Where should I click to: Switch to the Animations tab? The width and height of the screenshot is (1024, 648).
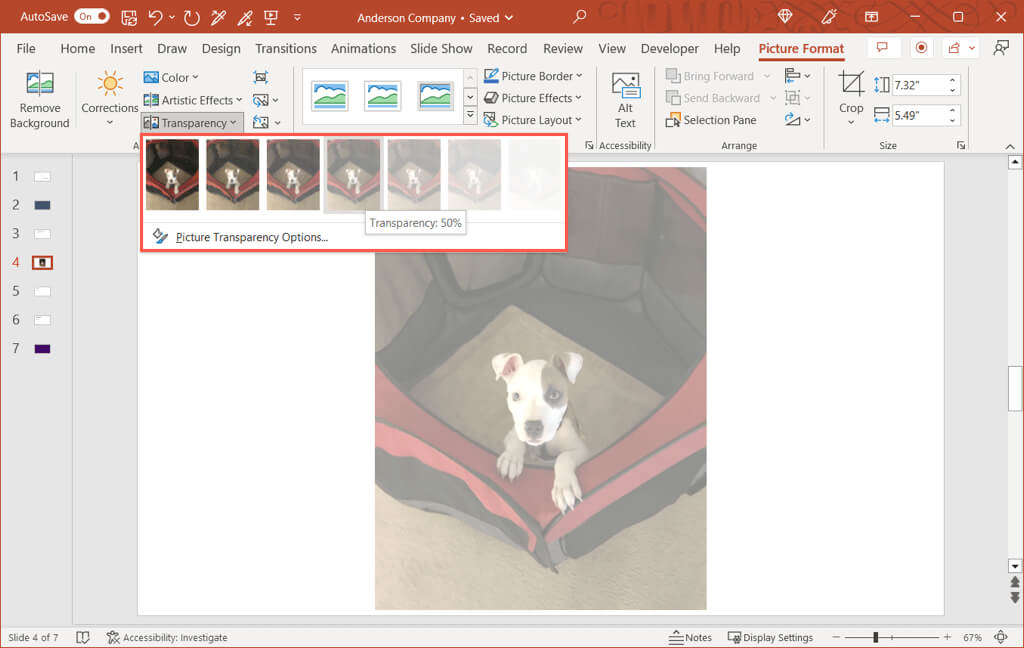pos(363,48)
